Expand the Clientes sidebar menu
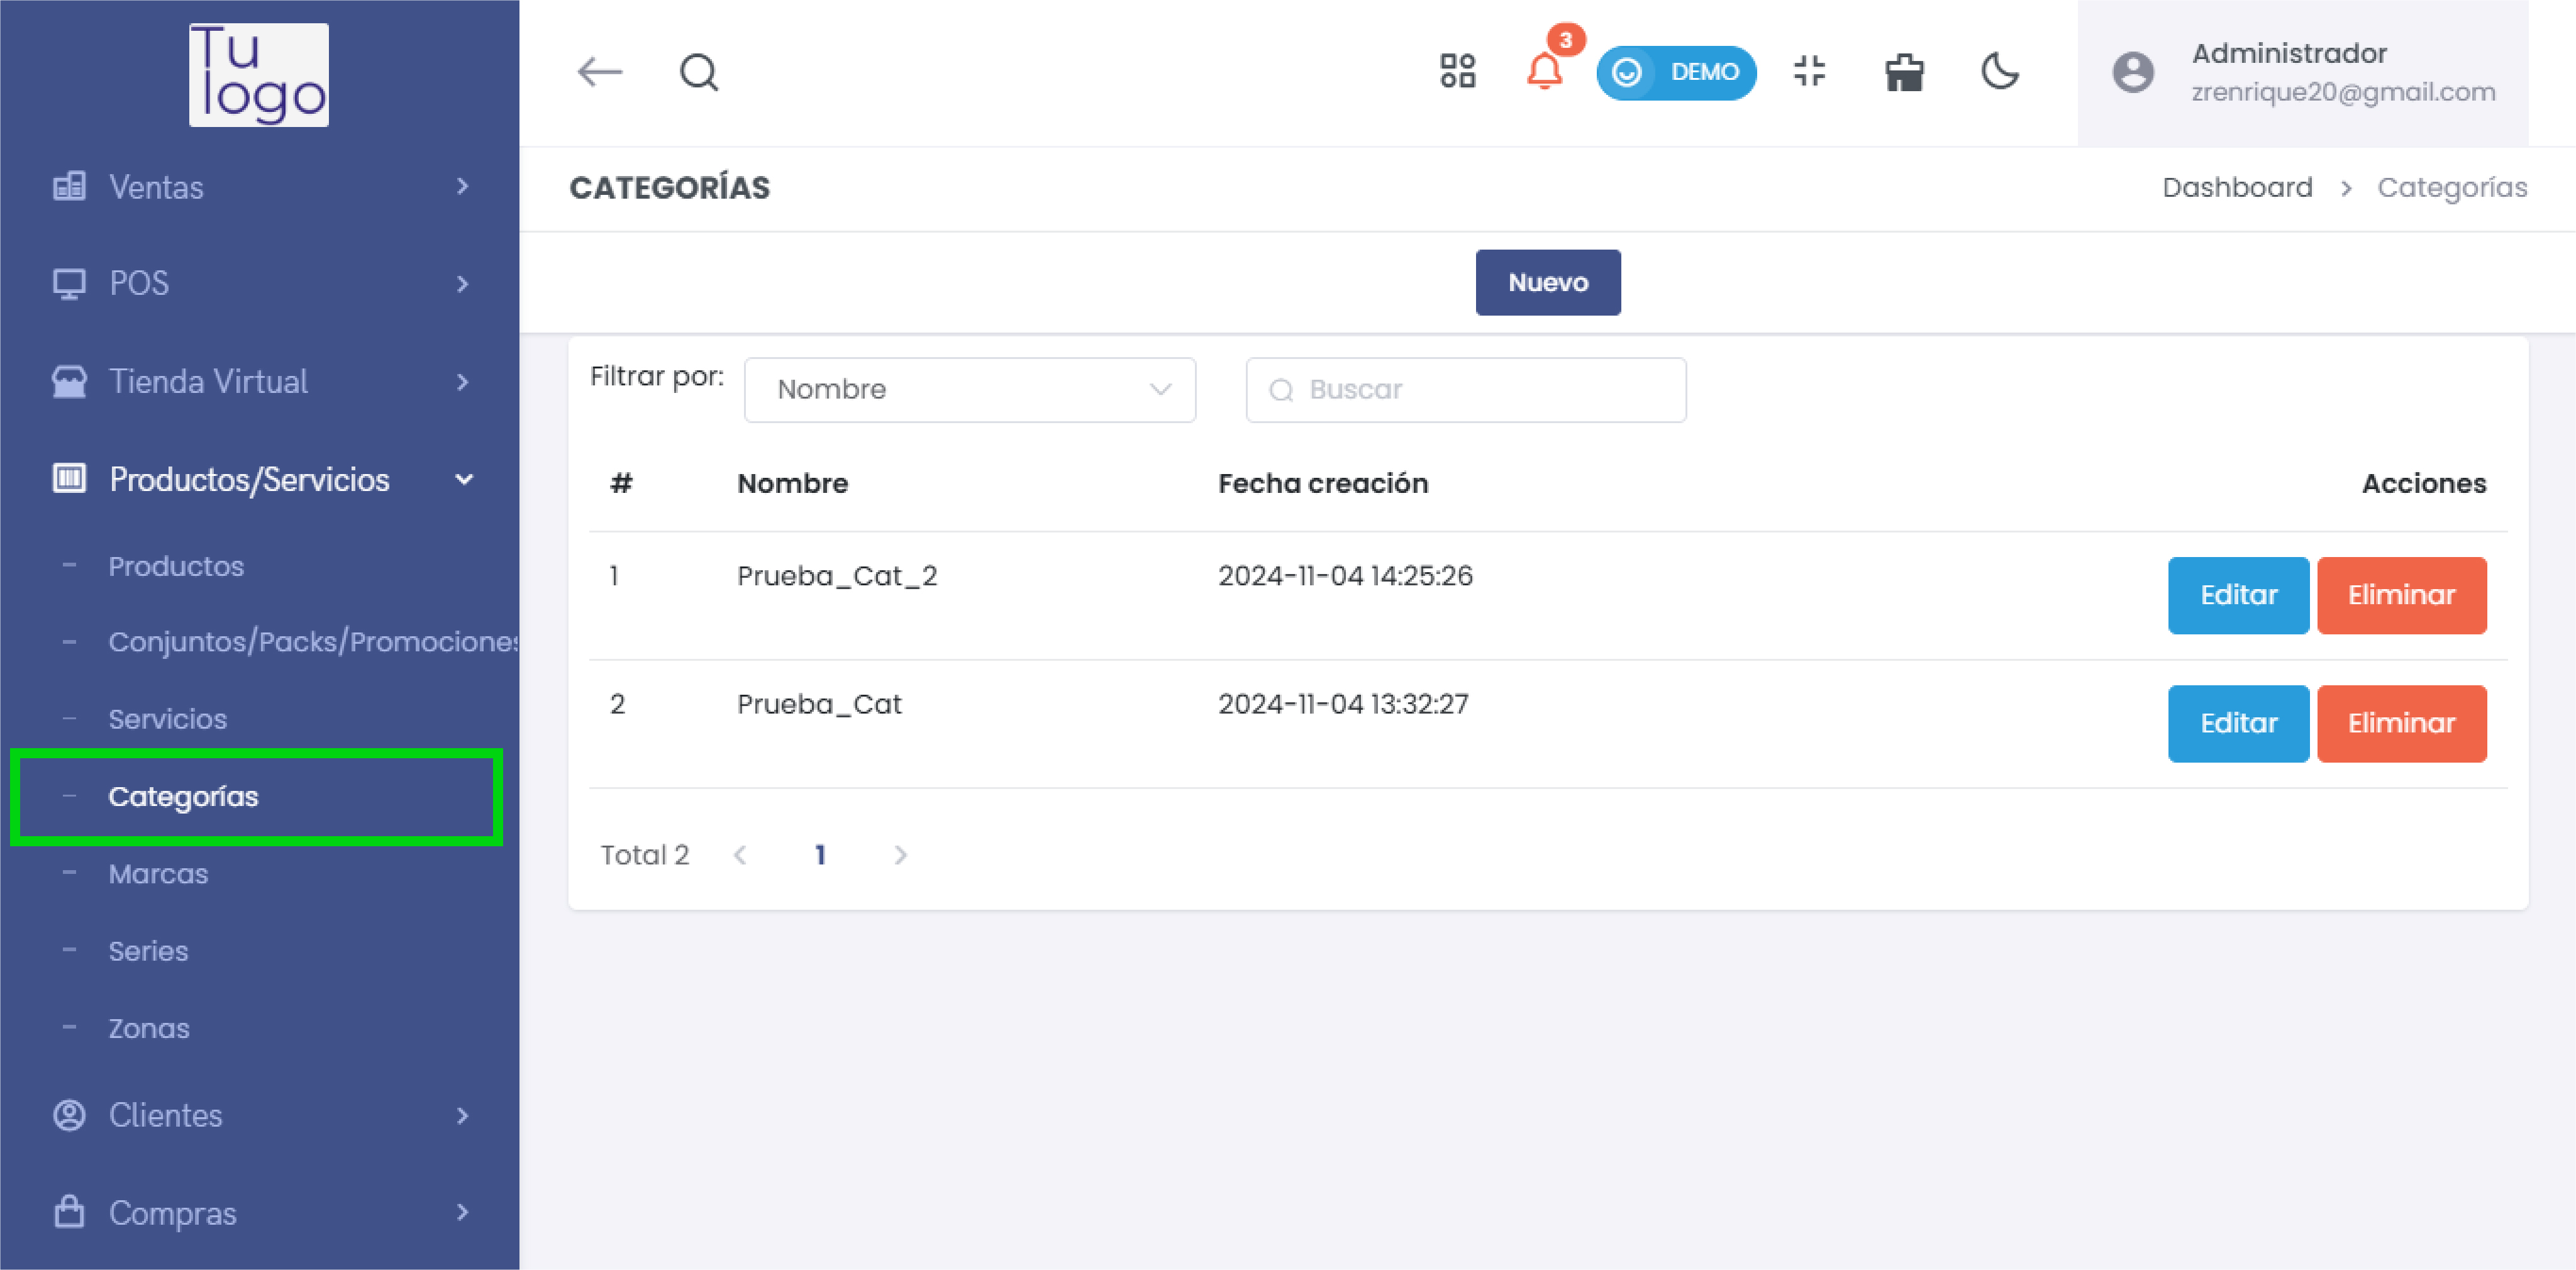 coord(259,1115)
